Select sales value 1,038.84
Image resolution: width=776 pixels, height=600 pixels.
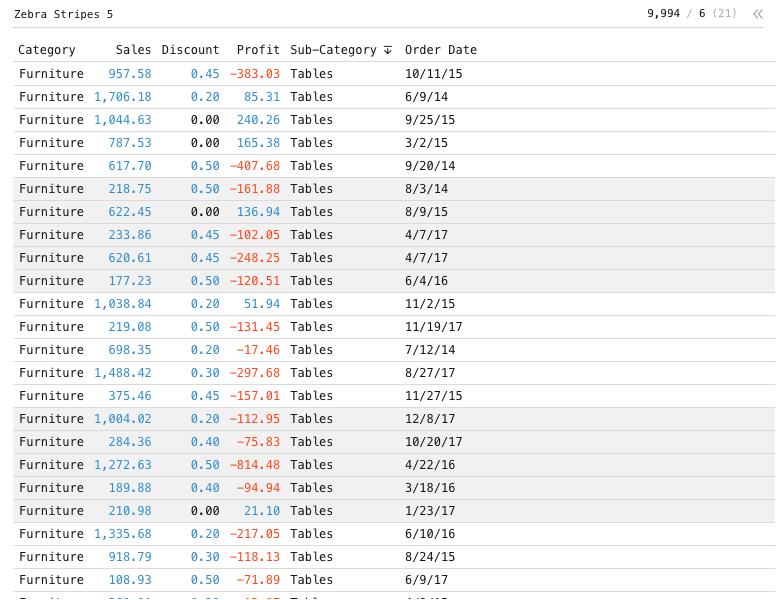pos(123,304)
